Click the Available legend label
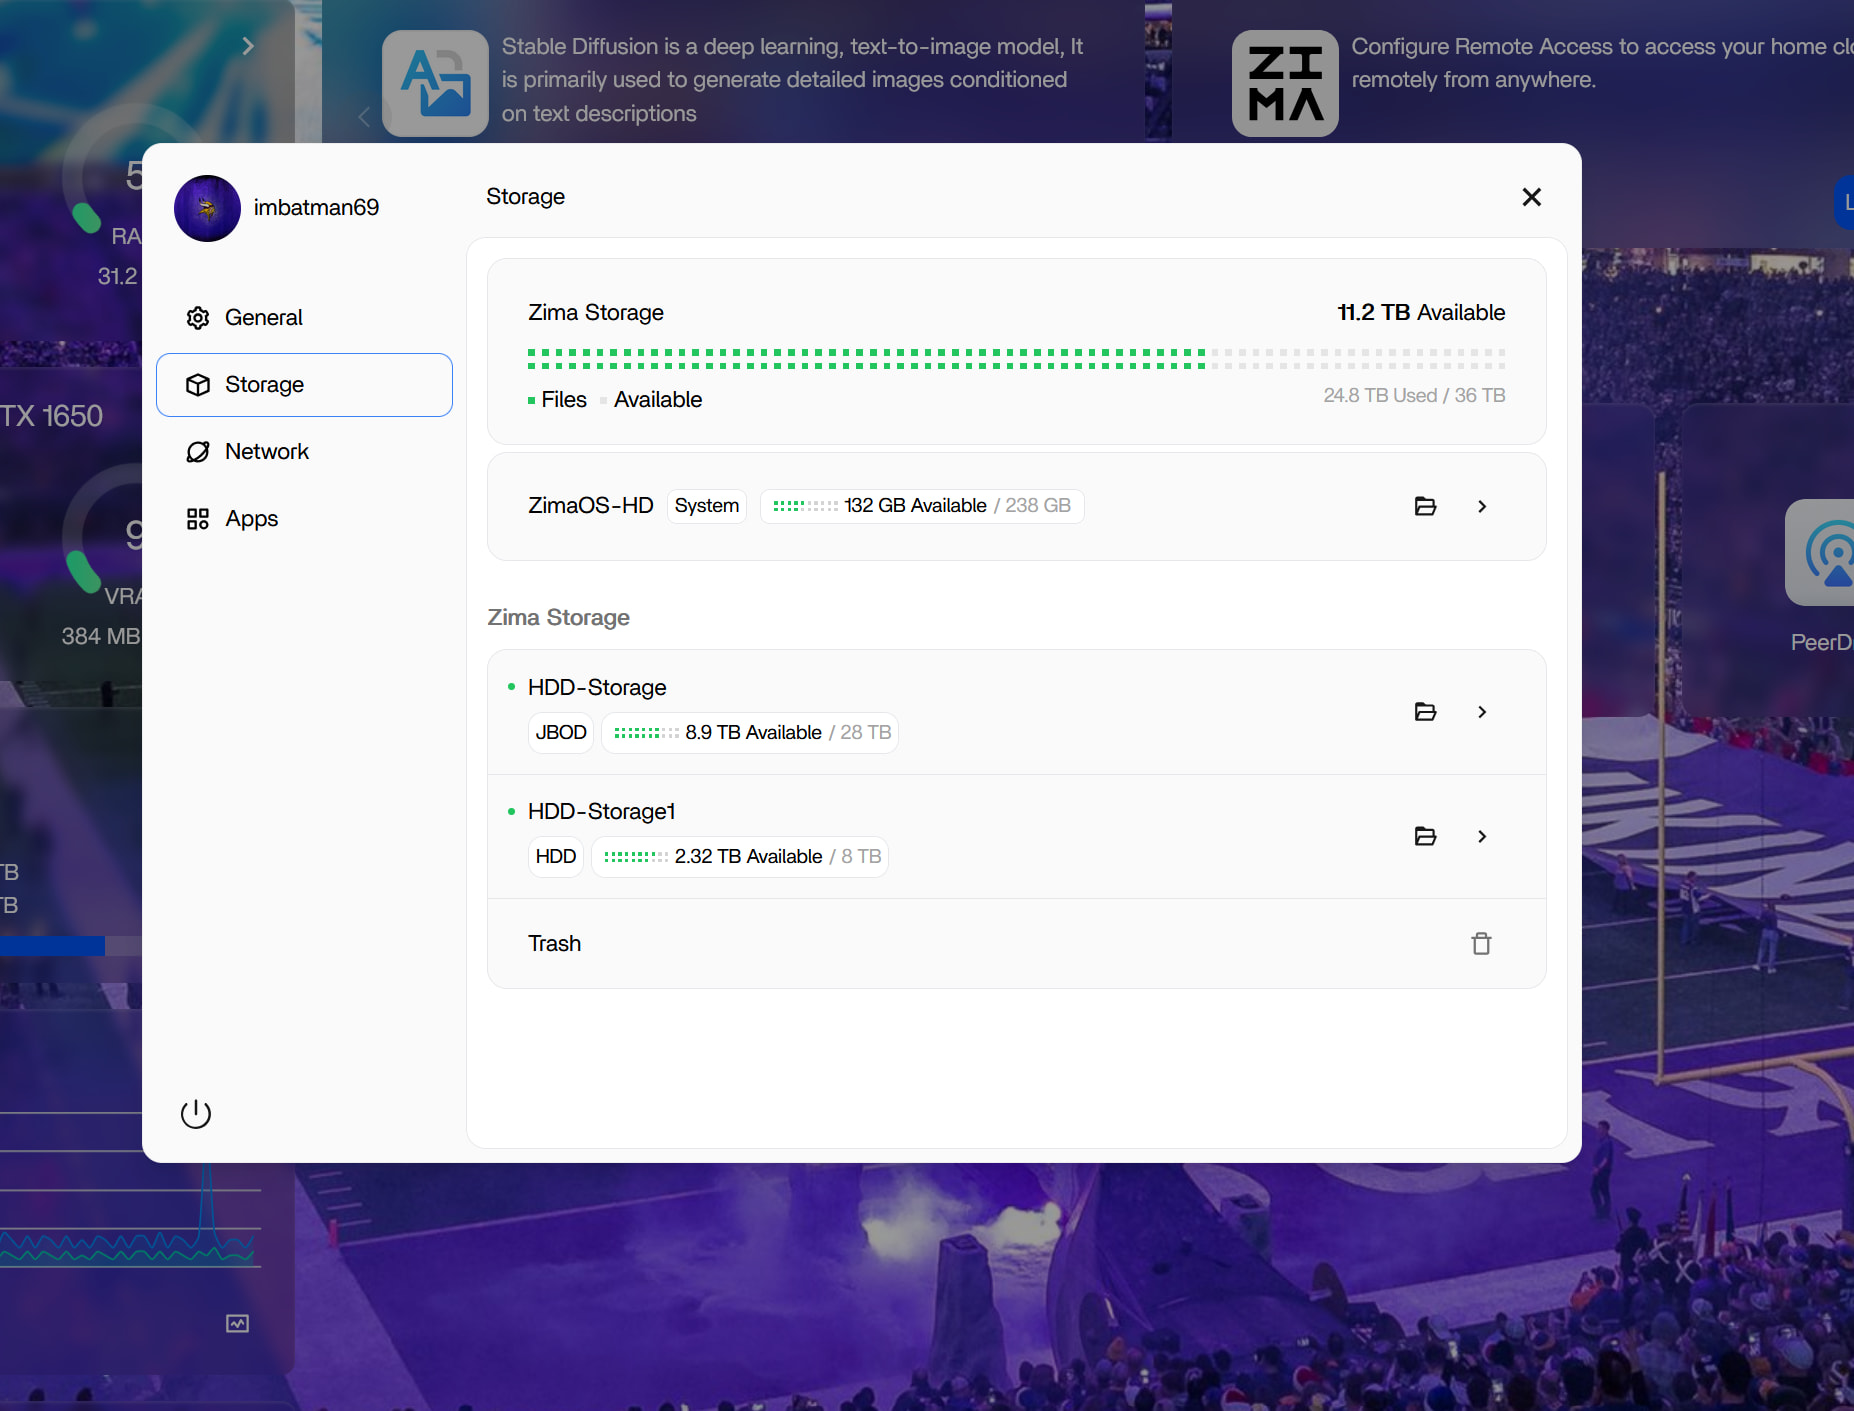The width and height of the screenshot is (1854, 1411). 658,399
